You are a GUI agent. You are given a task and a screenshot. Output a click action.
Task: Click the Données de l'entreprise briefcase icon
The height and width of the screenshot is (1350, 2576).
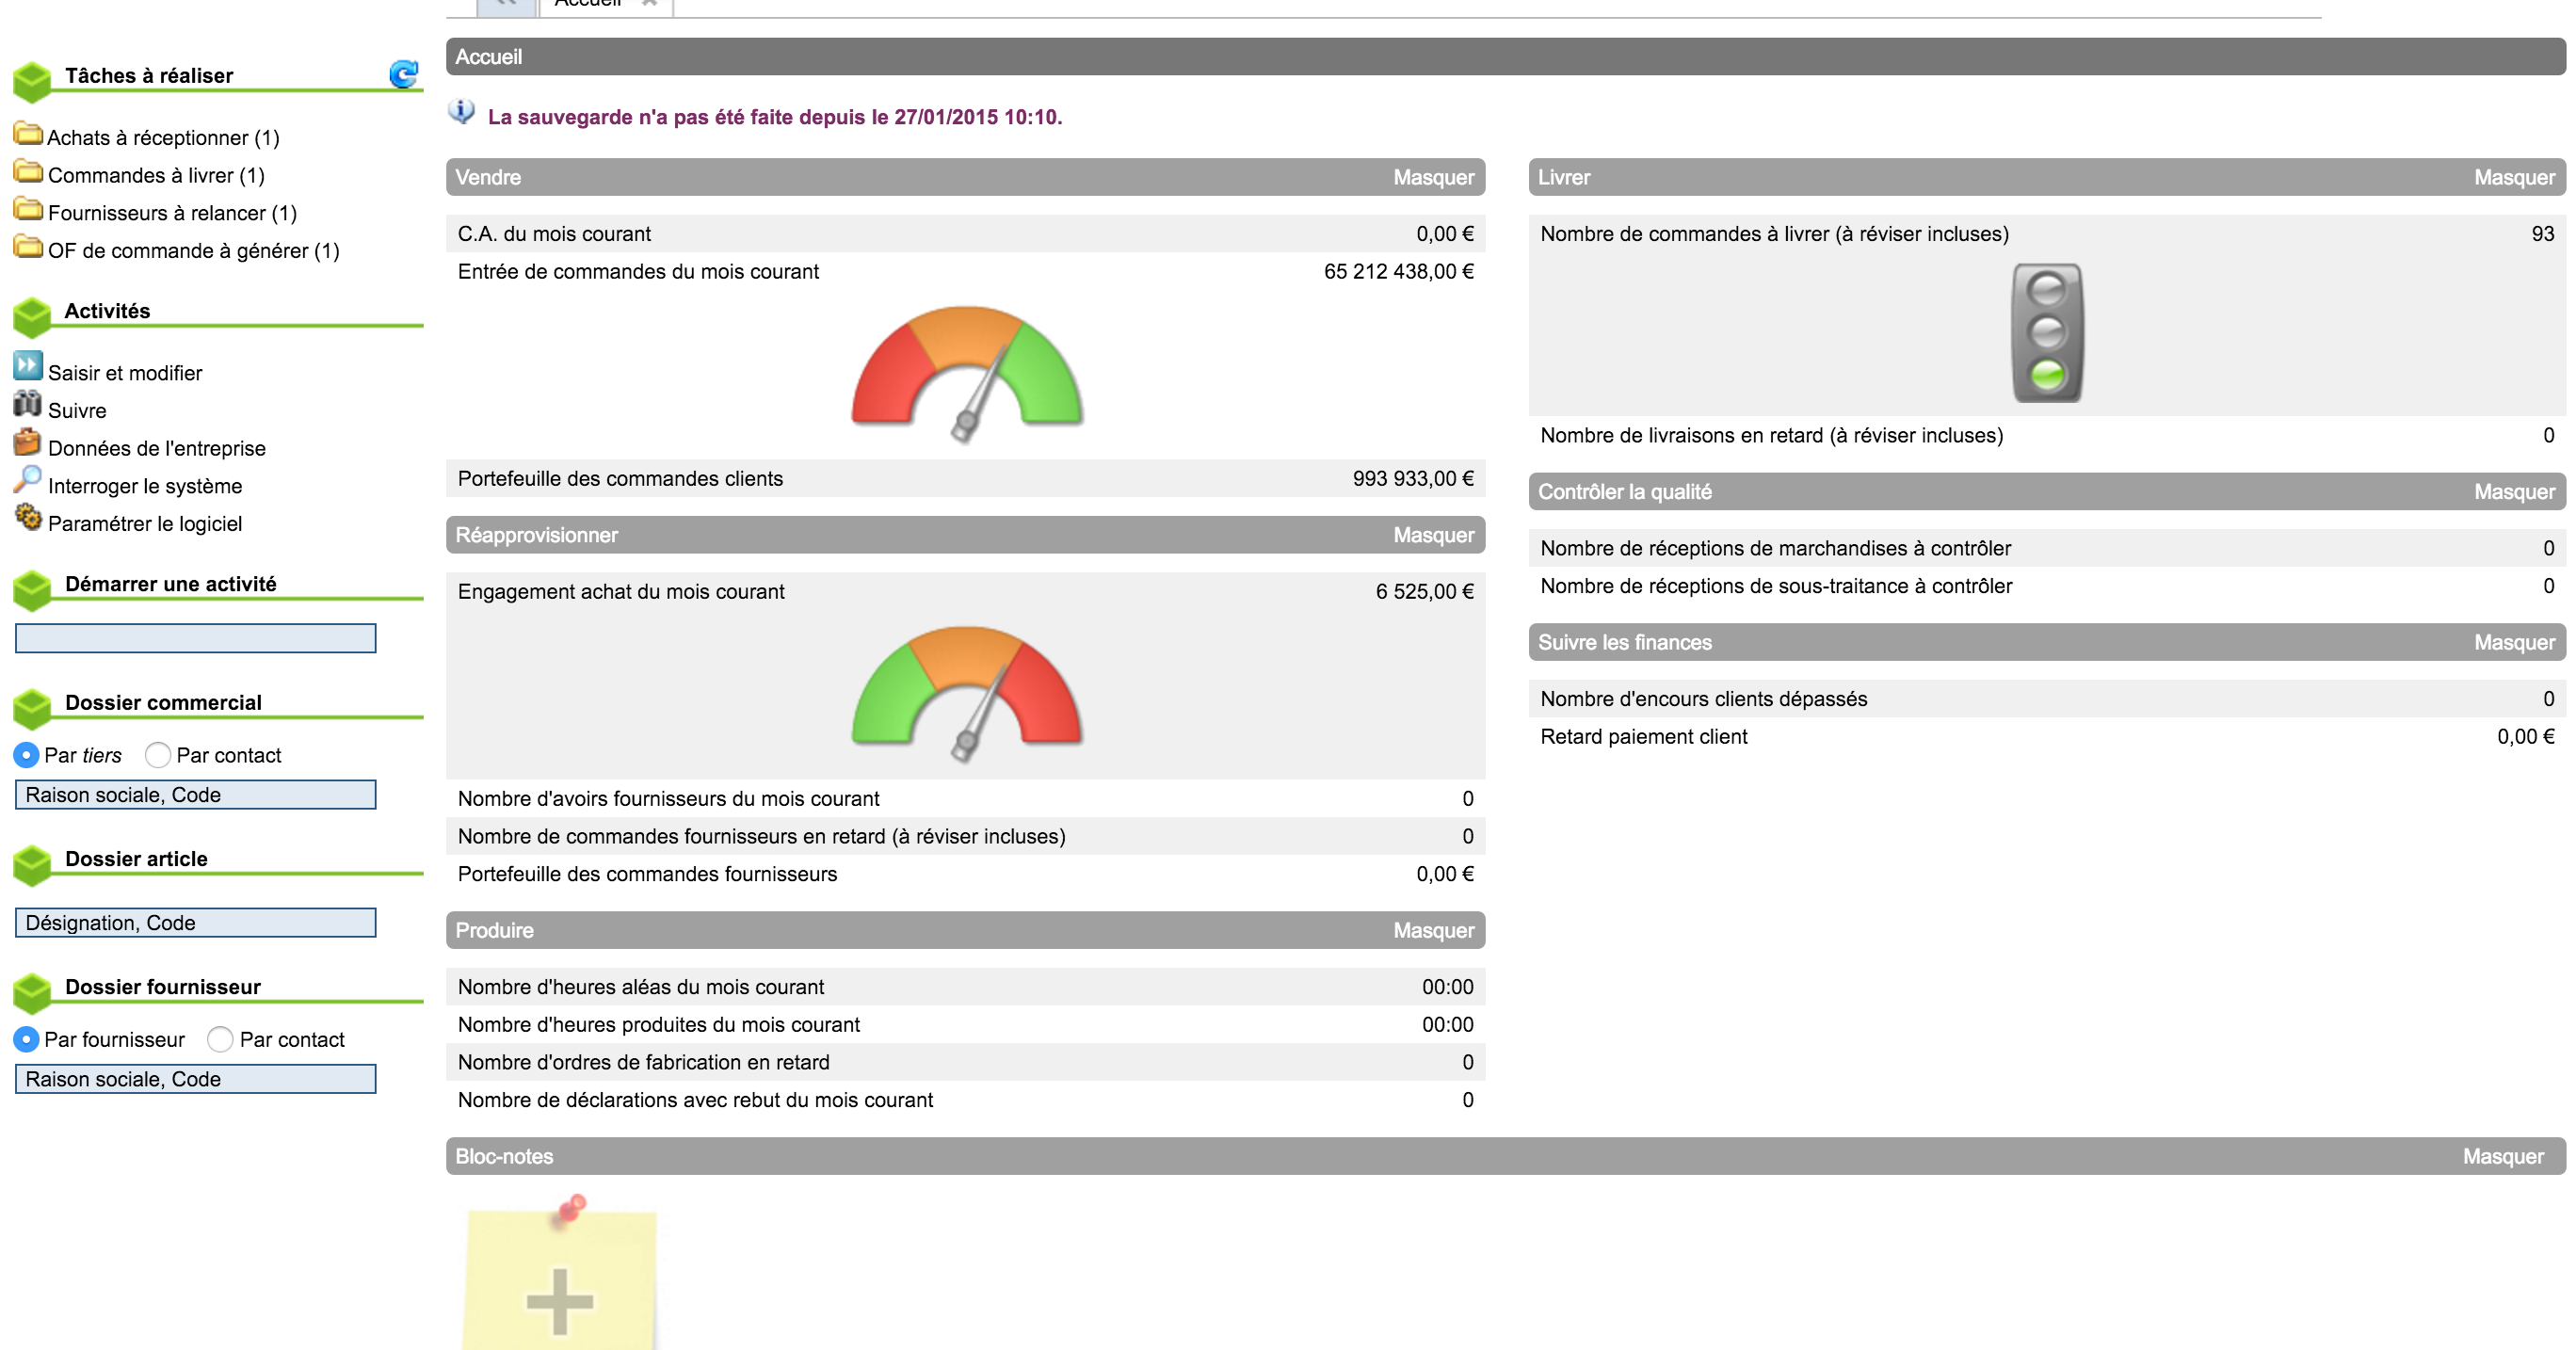28,441
